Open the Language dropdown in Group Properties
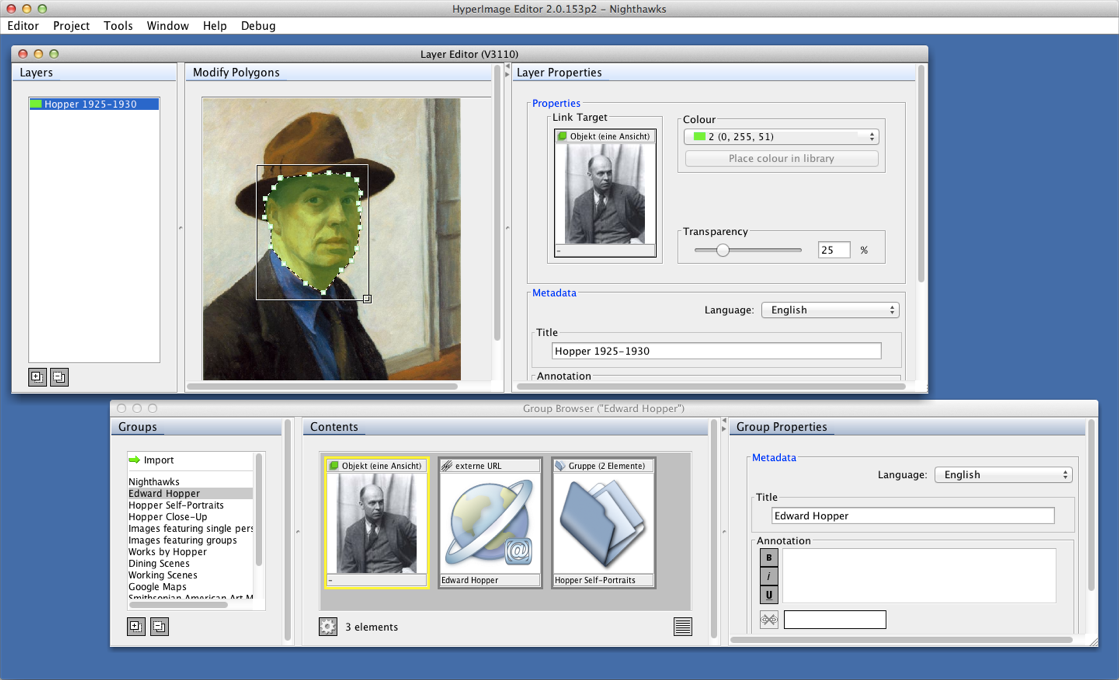 tap(1003, 474)
